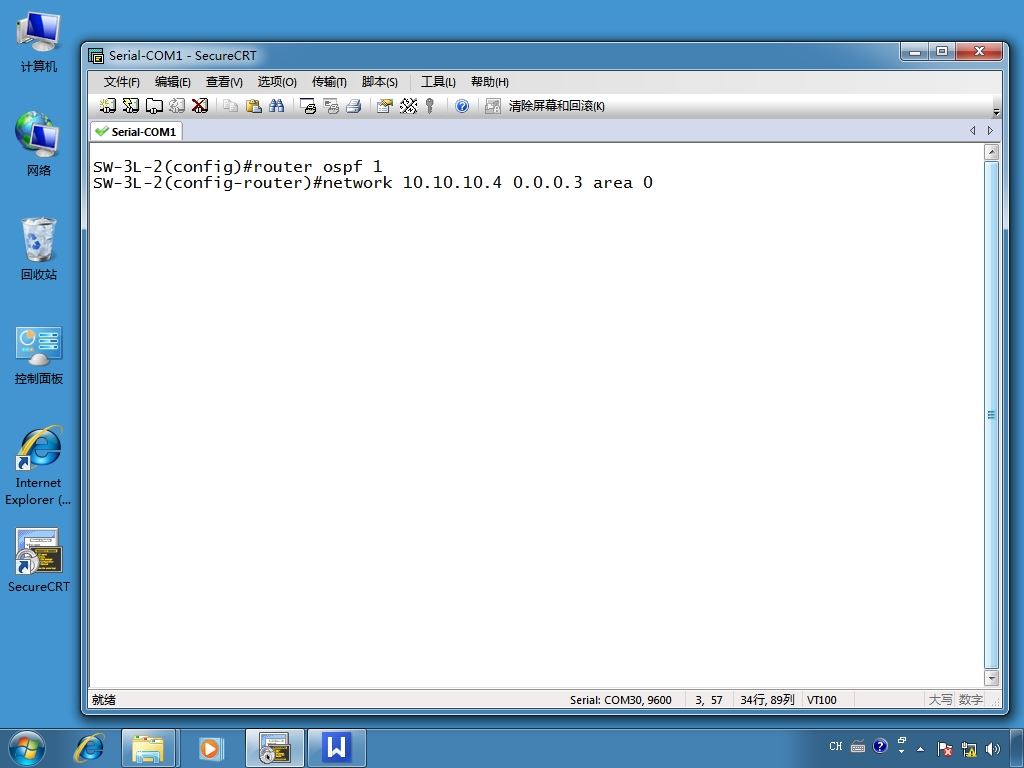Open the 查看(V) menu
This screenshot has height=768, width=1024.
(224, 82)
